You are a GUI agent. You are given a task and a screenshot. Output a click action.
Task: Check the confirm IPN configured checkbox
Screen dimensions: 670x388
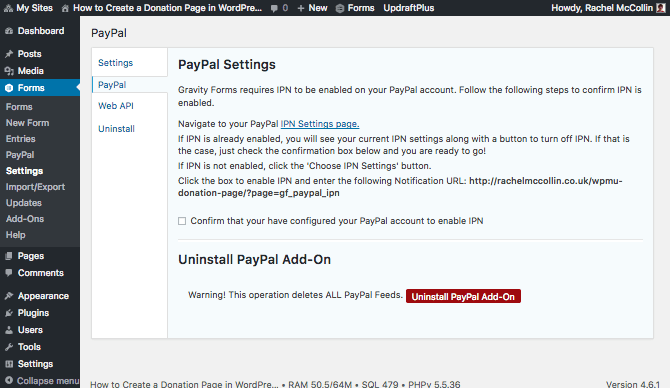(182, 221)
